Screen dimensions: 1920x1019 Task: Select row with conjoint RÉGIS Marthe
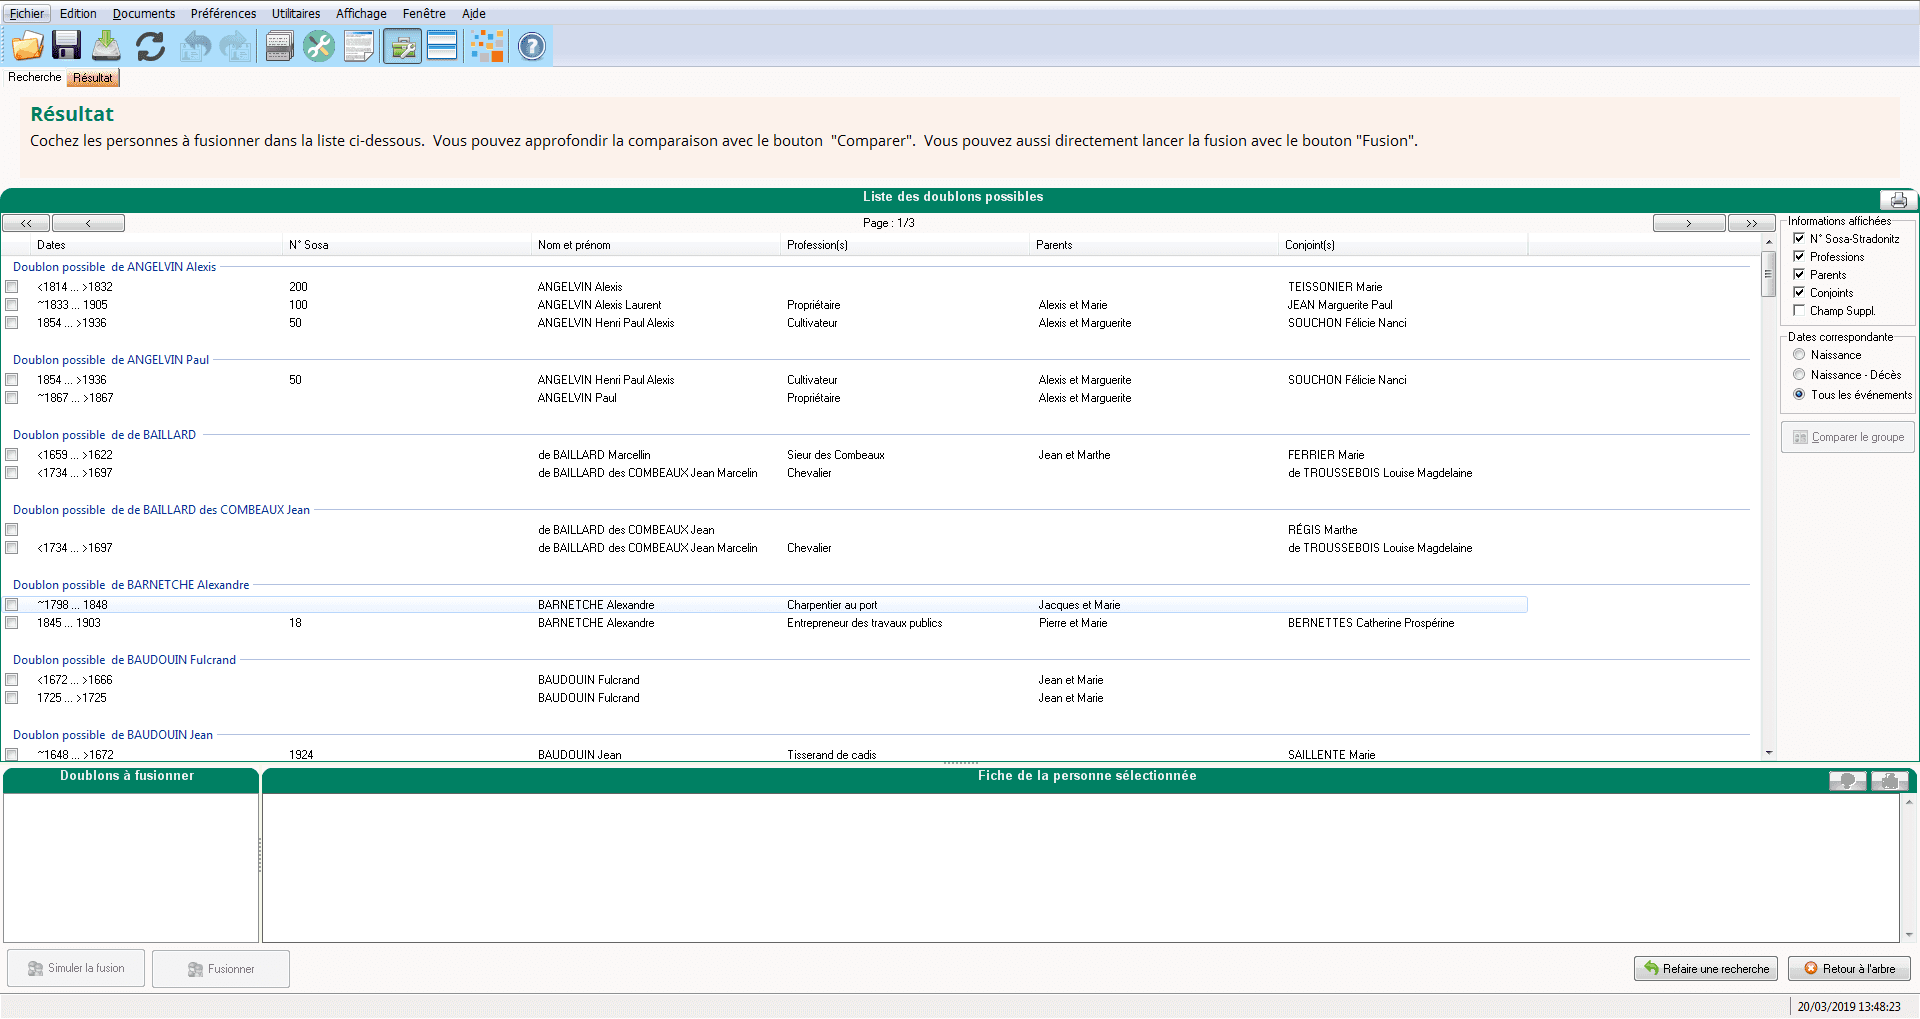[765, 530]
